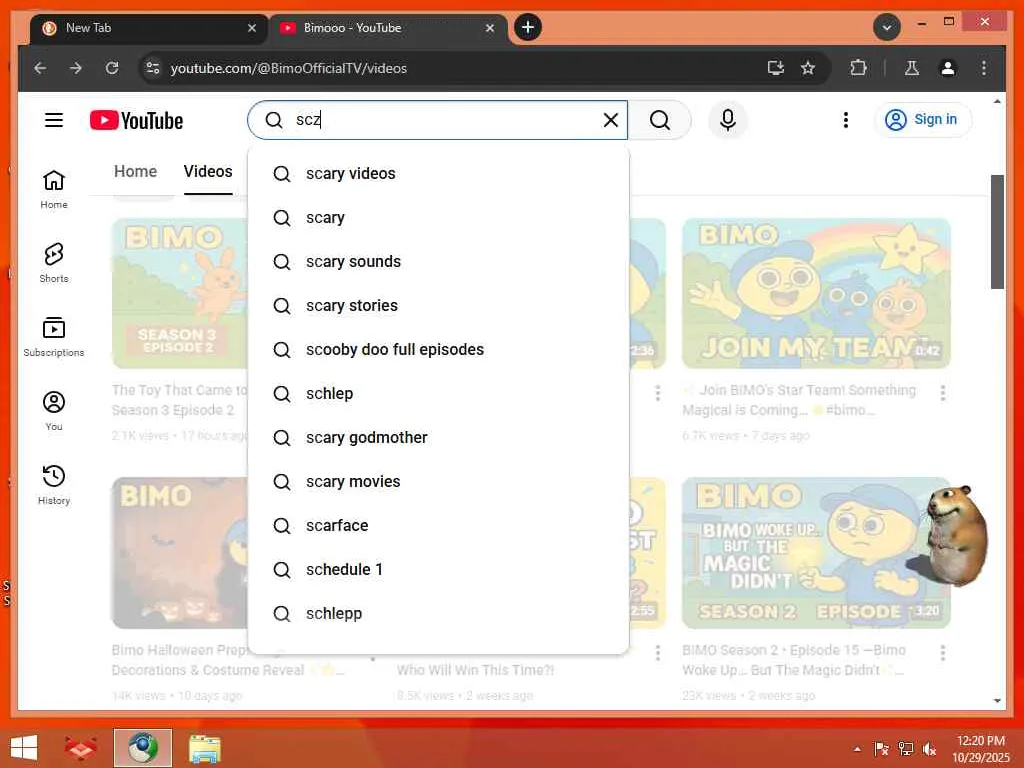Open Chrome three-dot menu

(x=984, y=68)
